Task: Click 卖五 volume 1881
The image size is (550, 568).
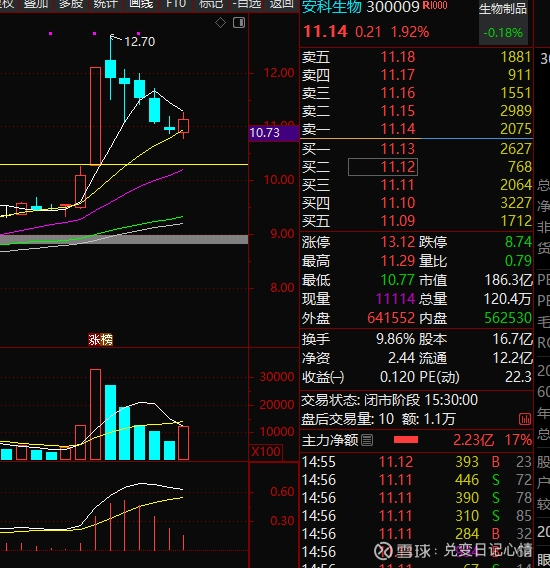Action: [x=516, y=57]
